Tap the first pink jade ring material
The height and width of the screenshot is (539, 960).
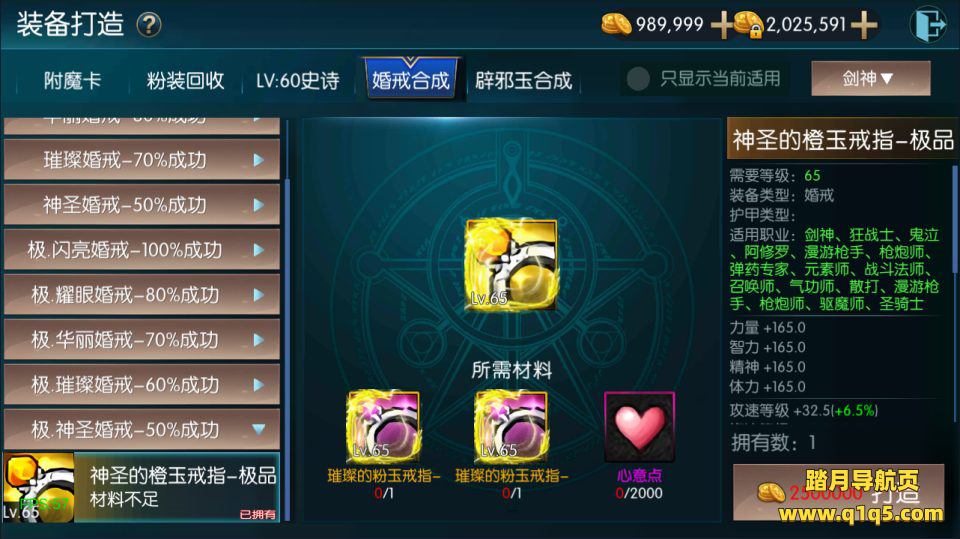(383, 427)
